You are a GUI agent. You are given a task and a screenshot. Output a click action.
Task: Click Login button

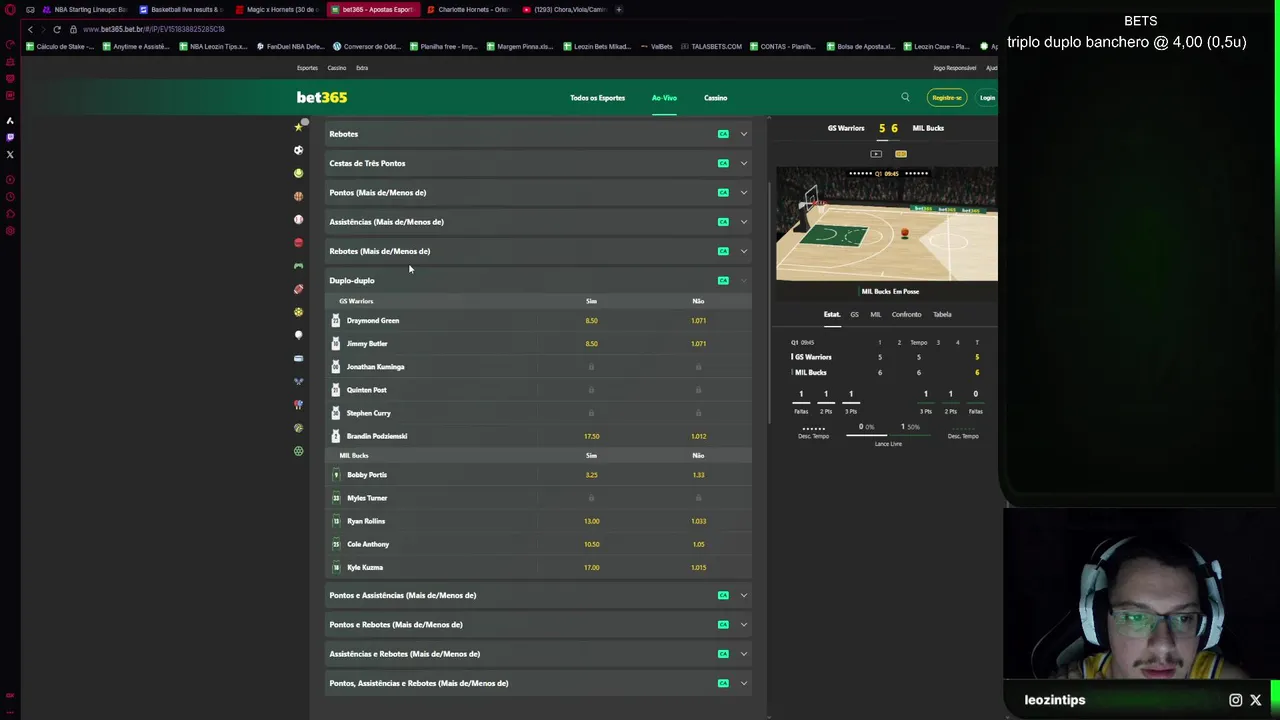(987, 98)
